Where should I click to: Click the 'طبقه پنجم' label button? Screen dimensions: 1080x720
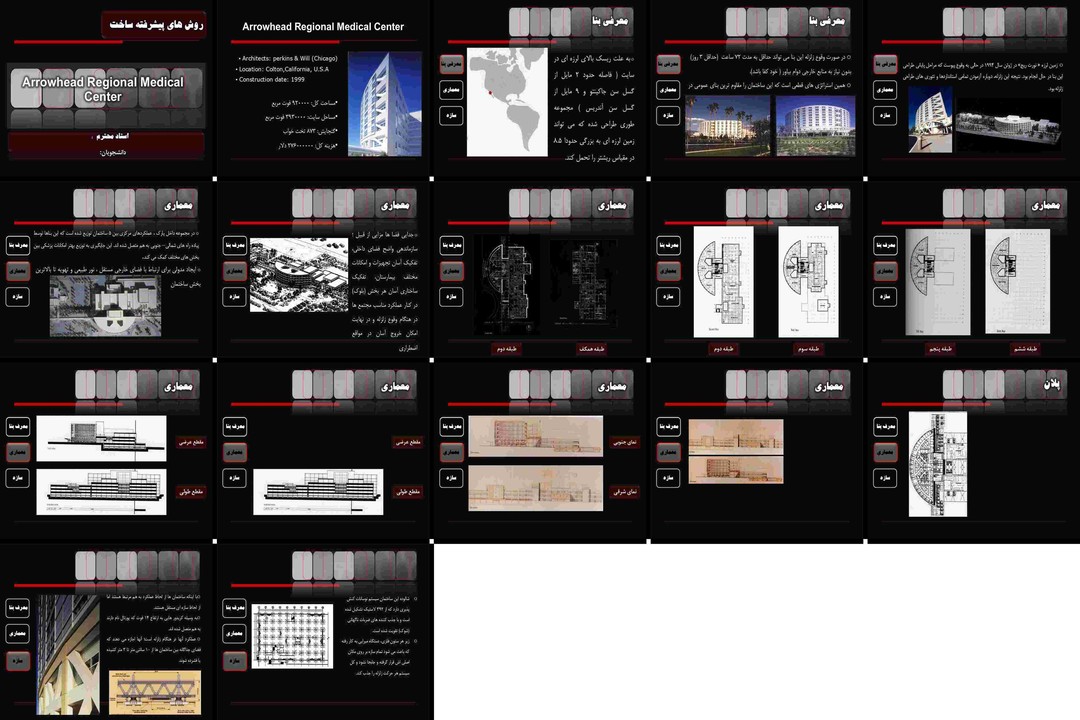point(939,349)
